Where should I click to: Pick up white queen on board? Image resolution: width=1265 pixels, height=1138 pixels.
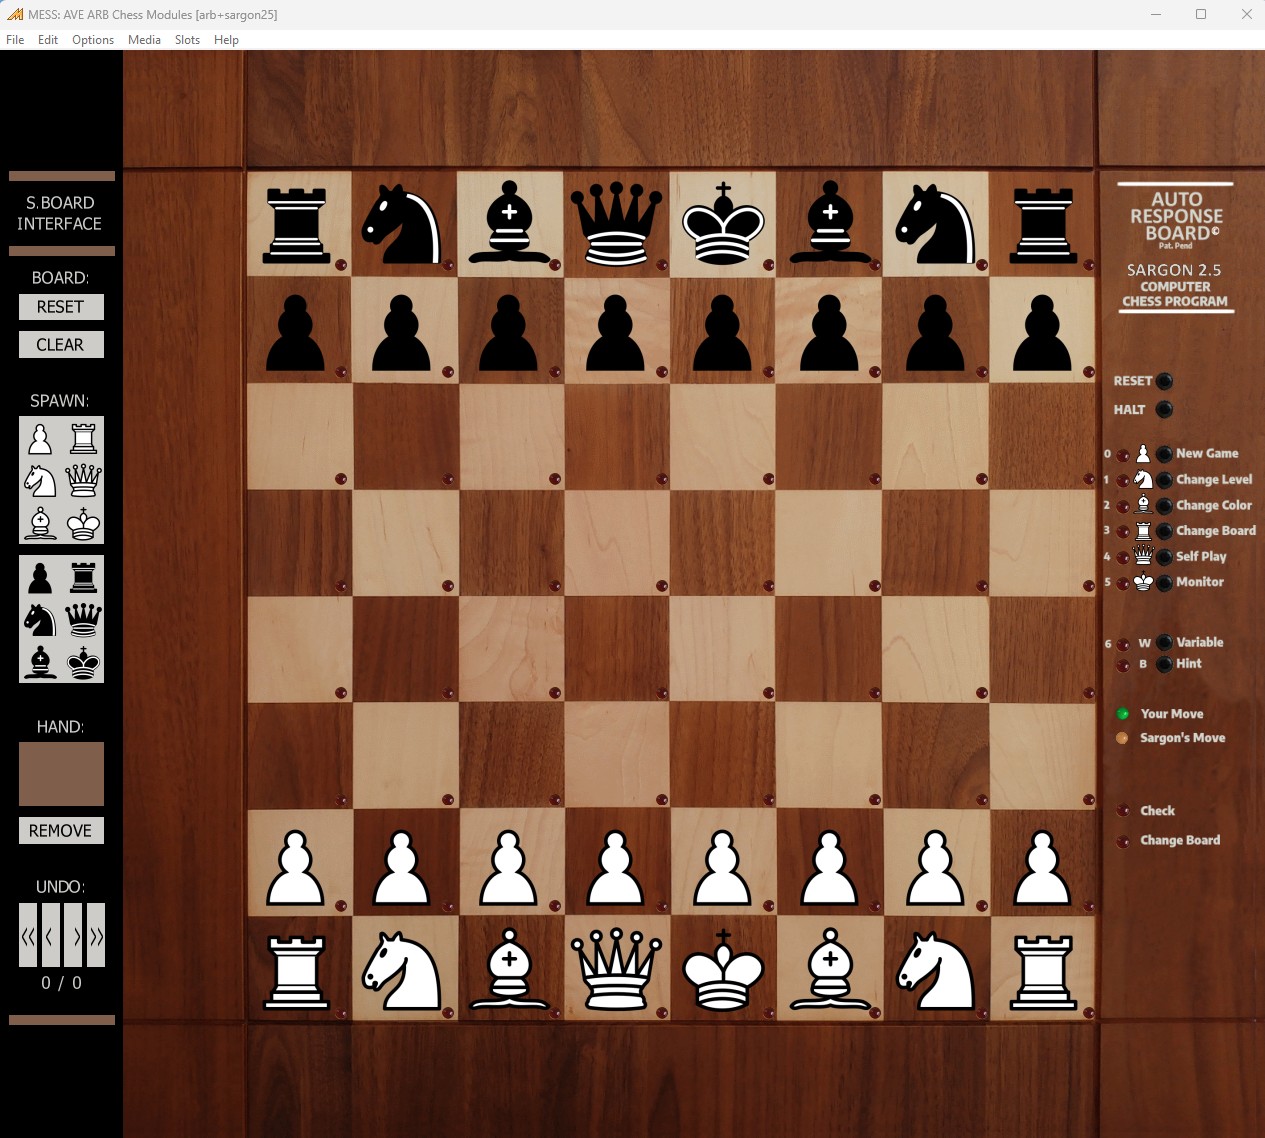(x=616, y=969)
